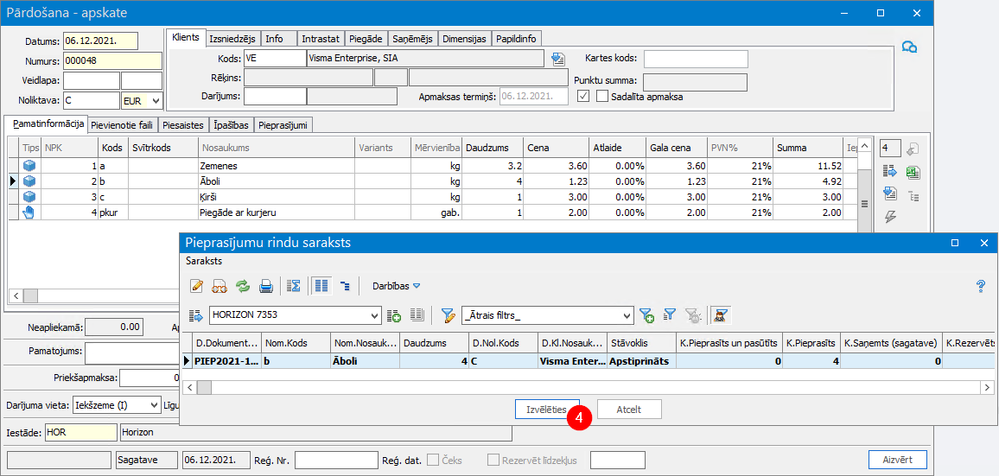Expand the _Ātrais filtrs_ dropdown
The width and height of the screenshot is (999, 476).
pos(627,316)
